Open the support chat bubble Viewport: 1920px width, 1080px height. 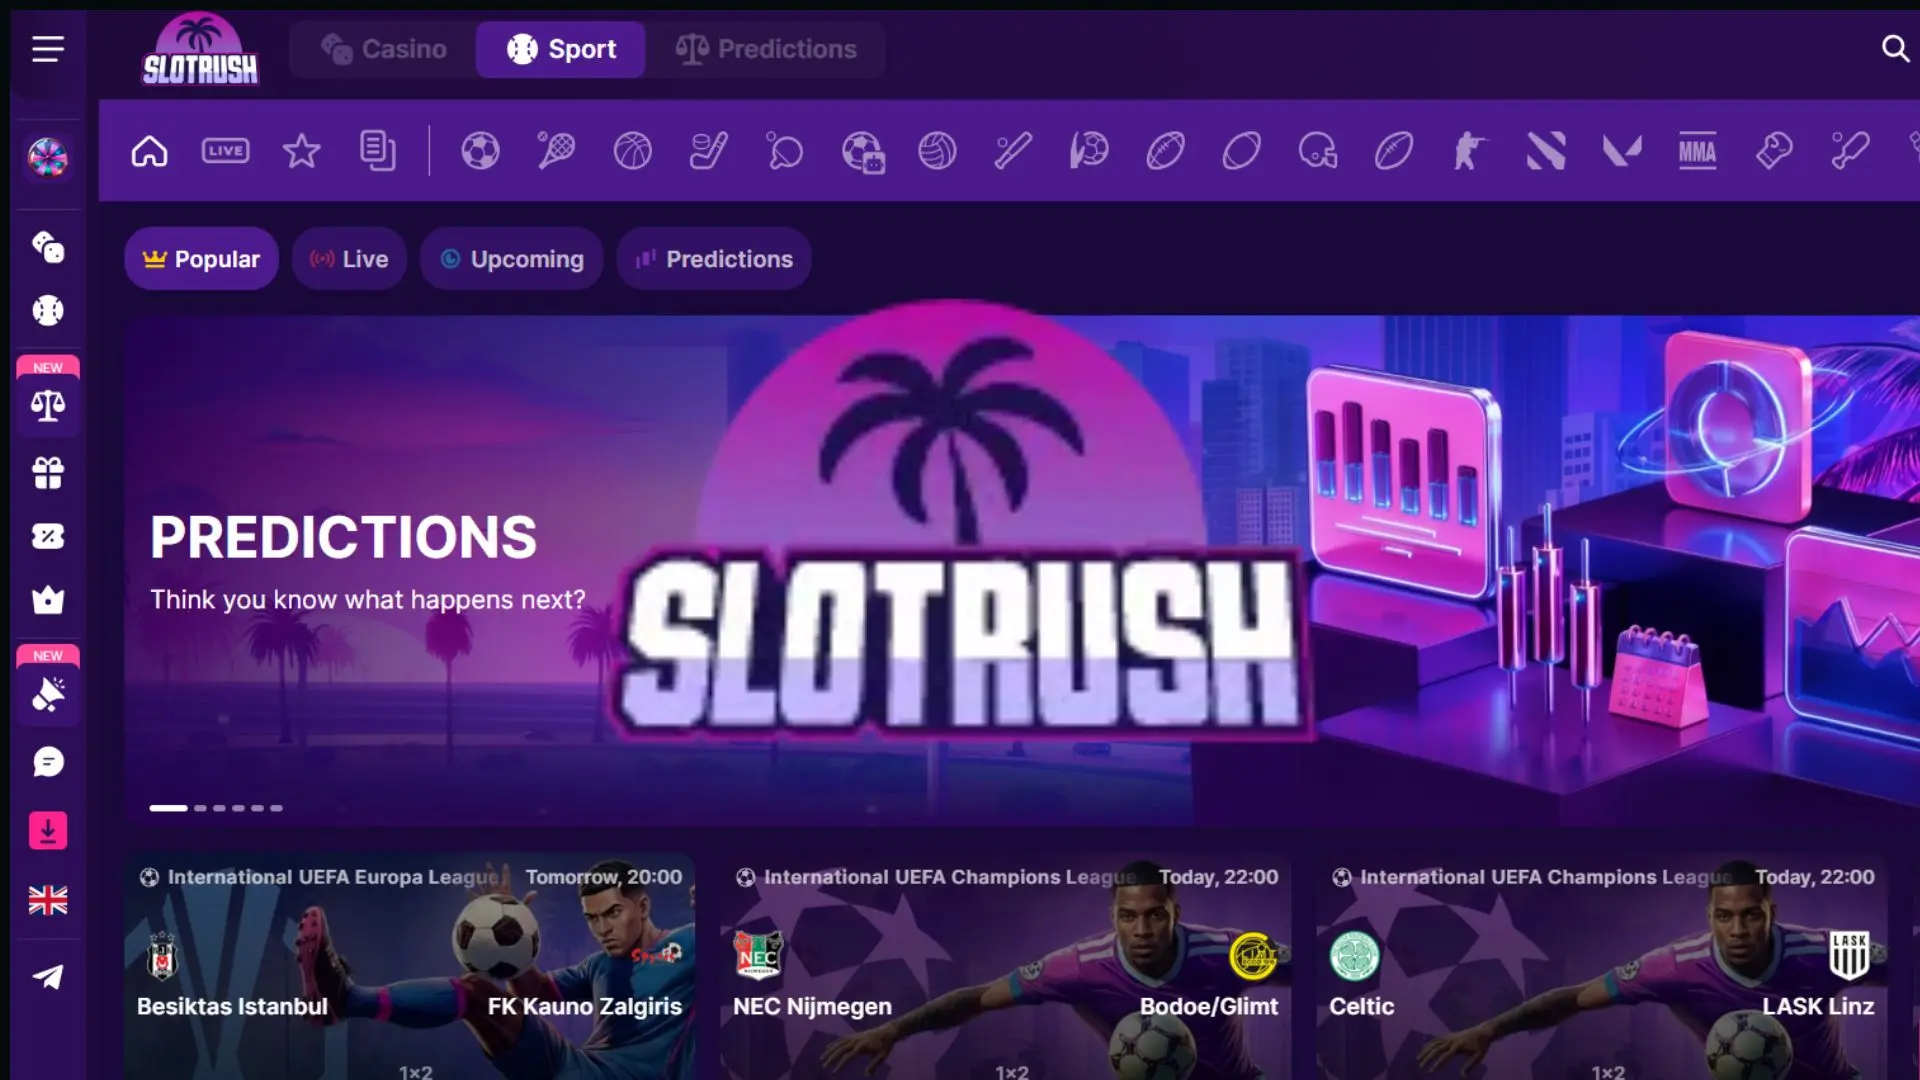coord(47,762)
